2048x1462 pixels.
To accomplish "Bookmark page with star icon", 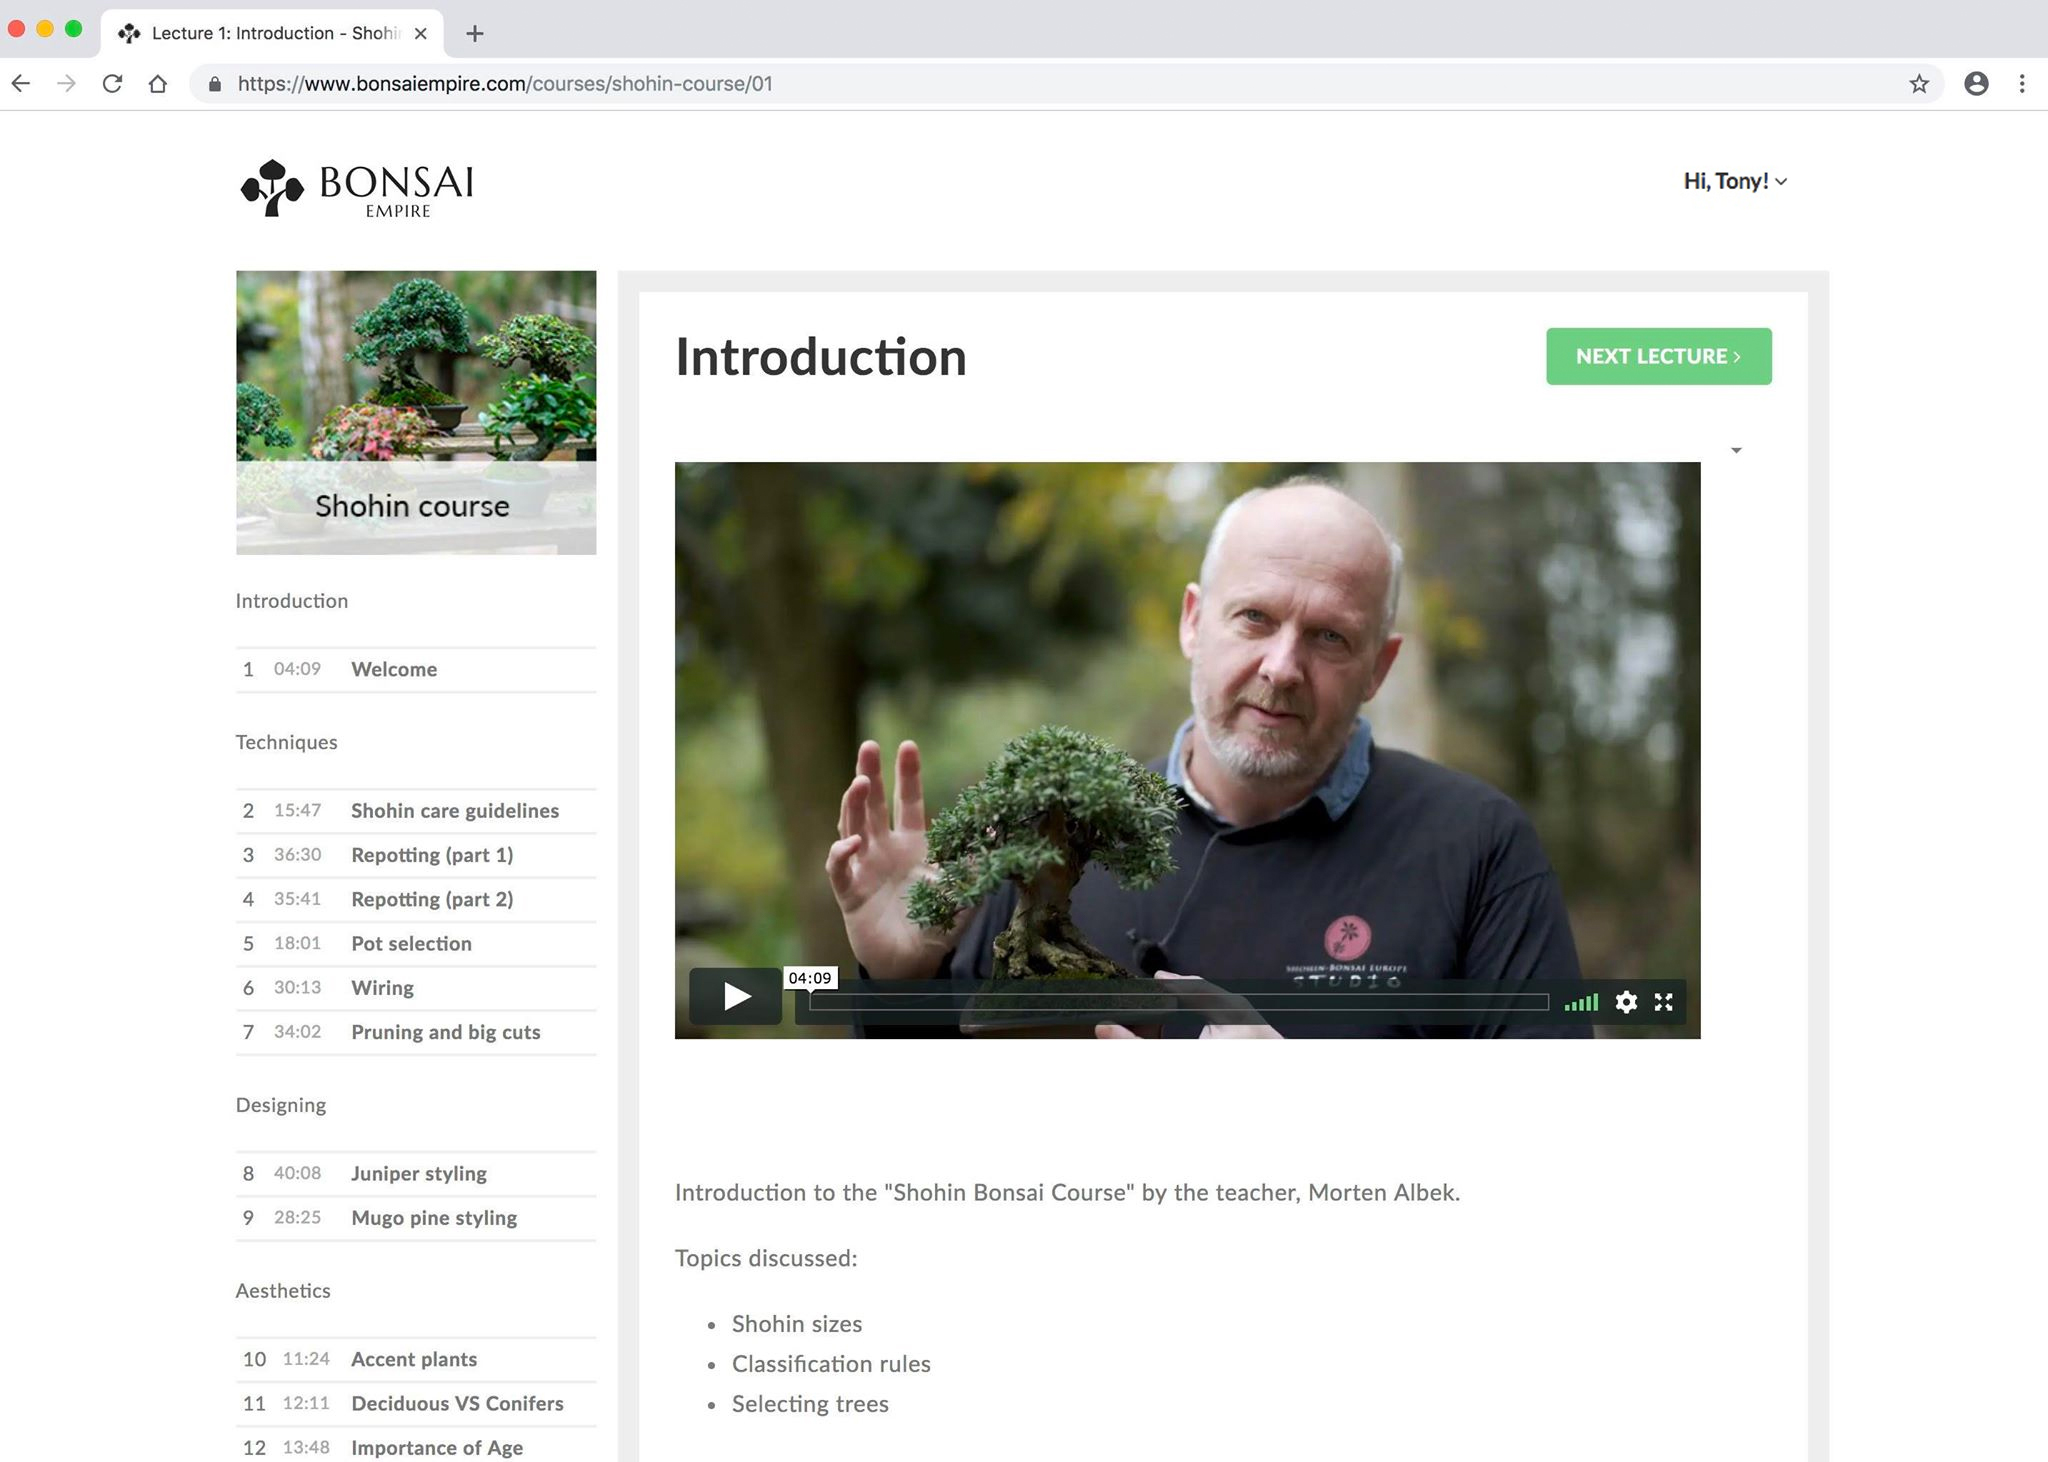I will coord(1918,84).
